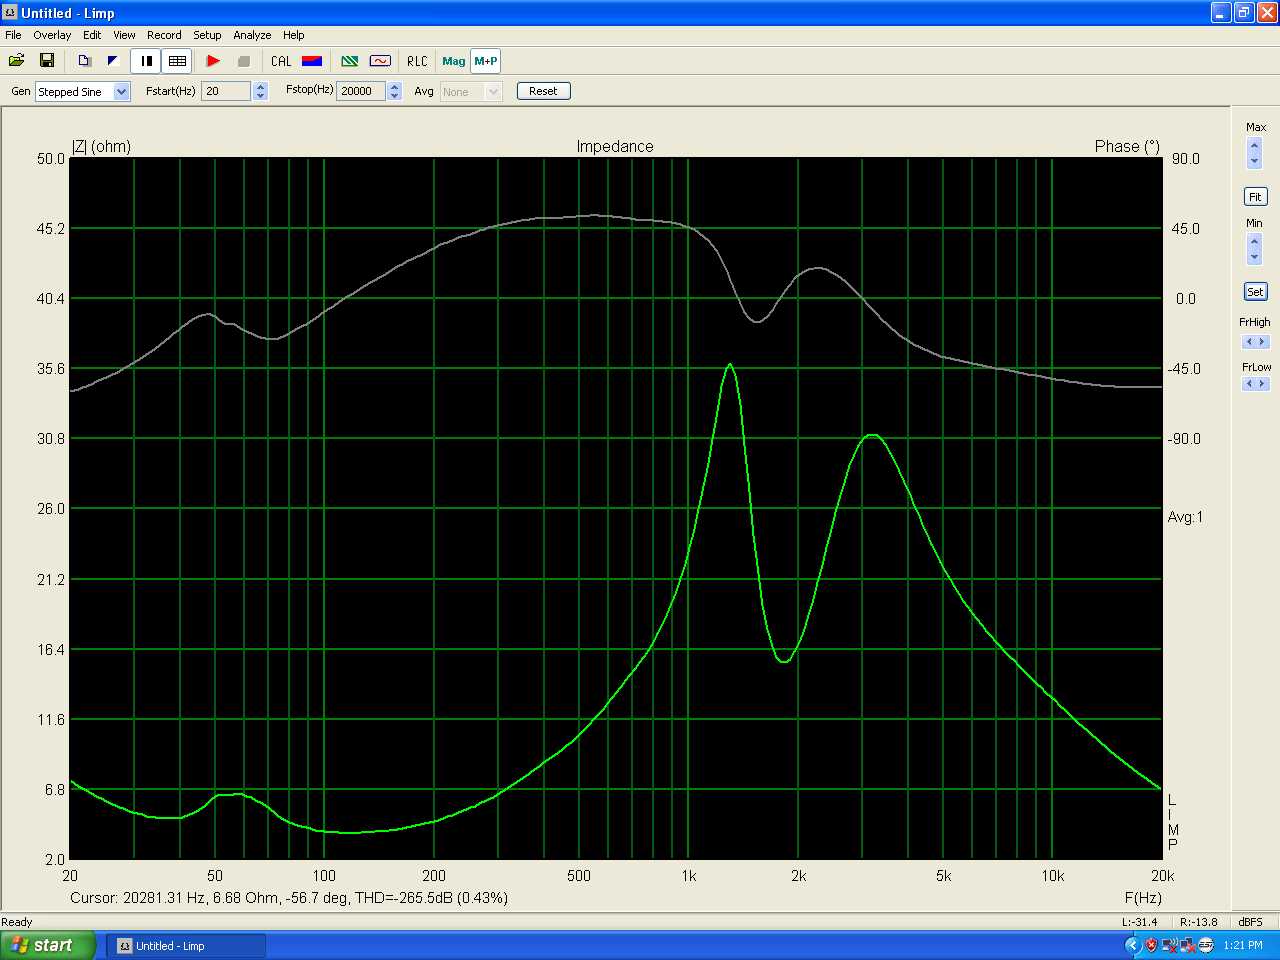Image resolution: width=1280 pixels, height=960 pixels.
Task: Click the Set button
Action: coord(1255,292)
